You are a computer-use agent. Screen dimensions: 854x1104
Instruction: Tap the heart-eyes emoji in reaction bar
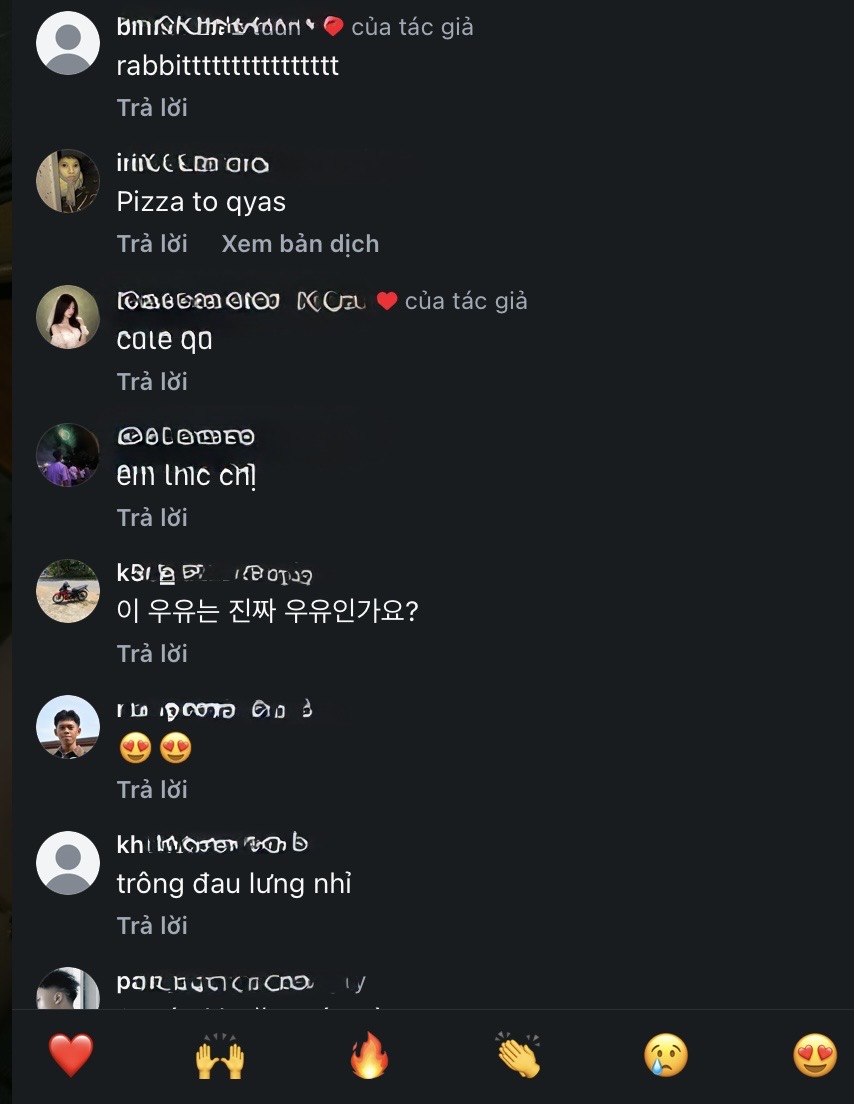point(815,1055)
